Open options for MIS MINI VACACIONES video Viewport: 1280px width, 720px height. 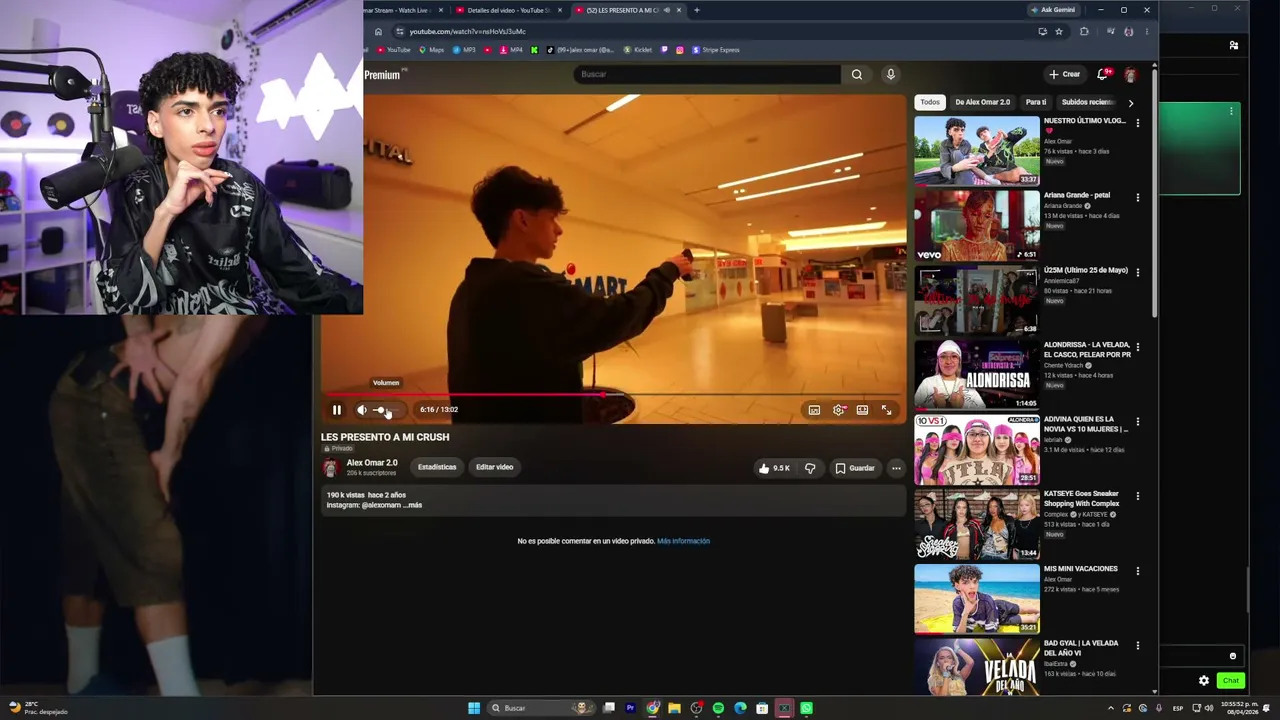[x=1137, y=571]
